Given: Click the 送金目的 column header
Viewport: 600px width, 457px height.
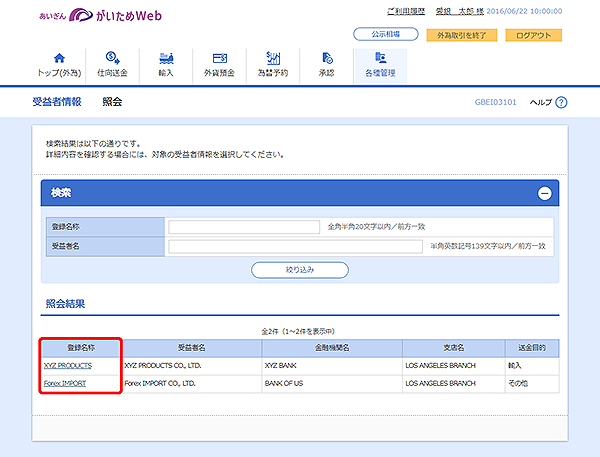Looking at the screenshot, I should (532, 348).
